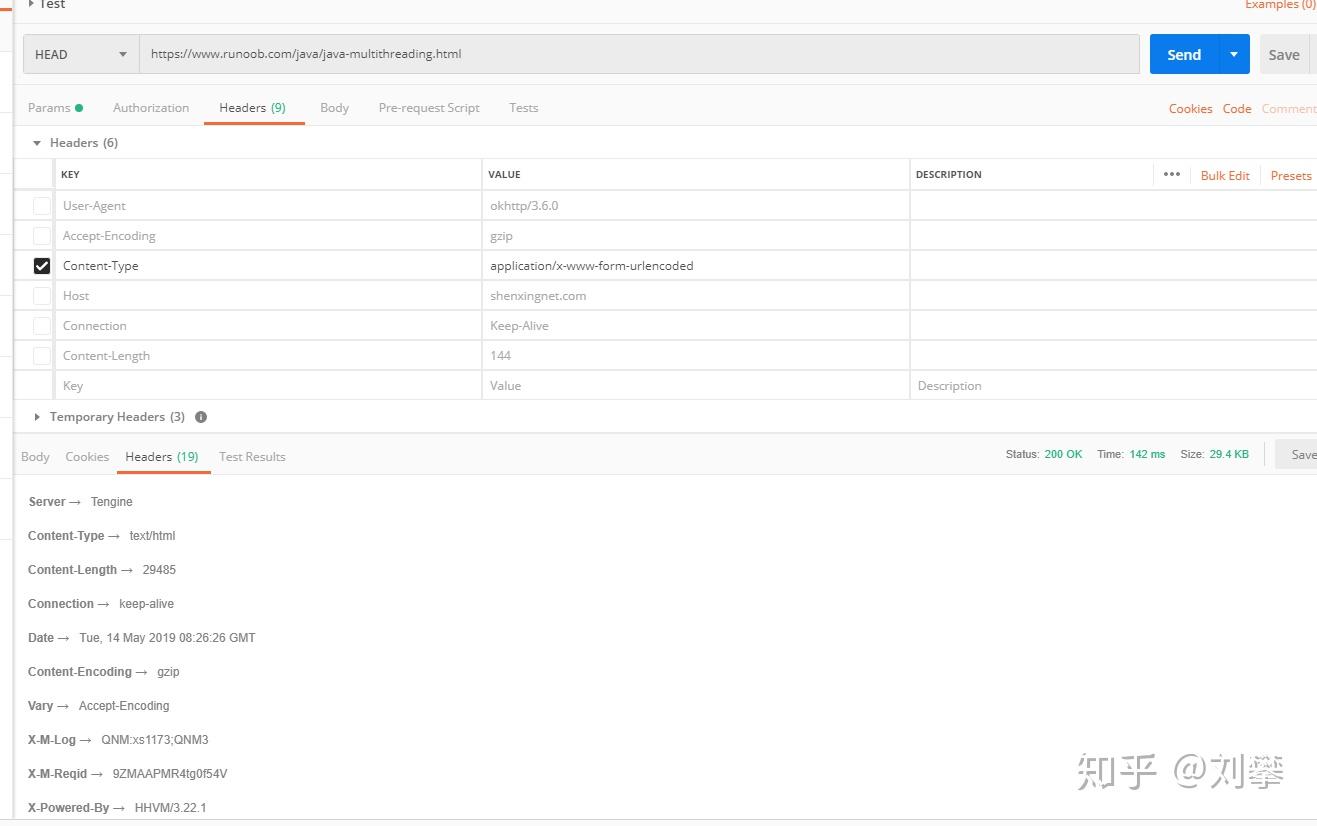Open the Presets link

[x=1291, y=176]
